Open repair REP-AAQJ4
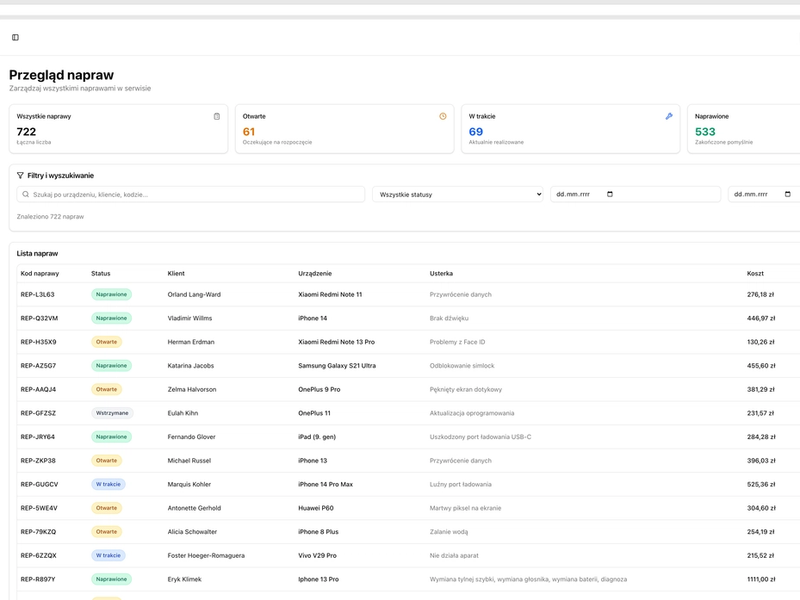Viewport: 800px width, 600px height. (x=38, y=389)
